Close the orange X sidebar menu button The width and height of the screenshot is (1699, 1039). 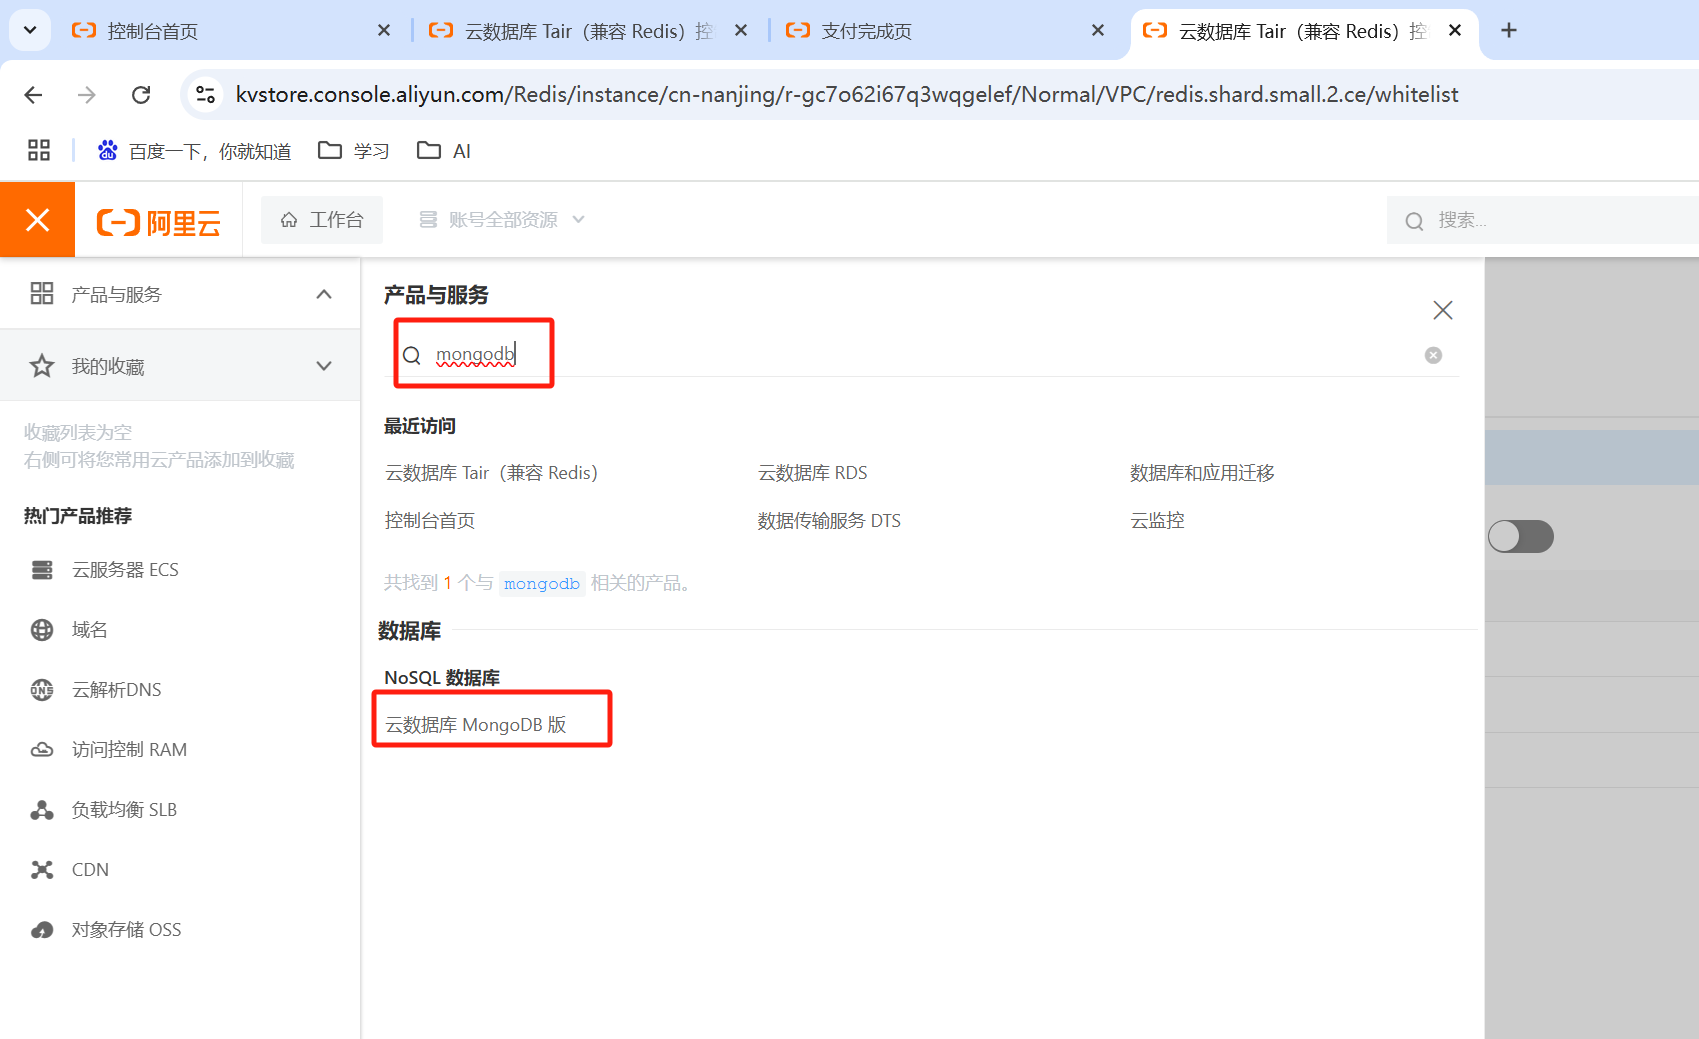tap(37, 220)
